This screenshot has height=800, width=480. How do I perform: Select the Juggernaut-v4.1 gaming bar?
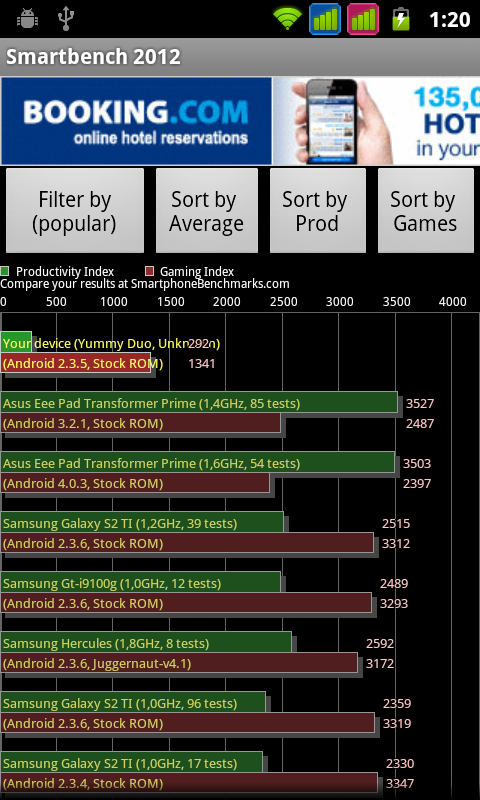point(179,663)
